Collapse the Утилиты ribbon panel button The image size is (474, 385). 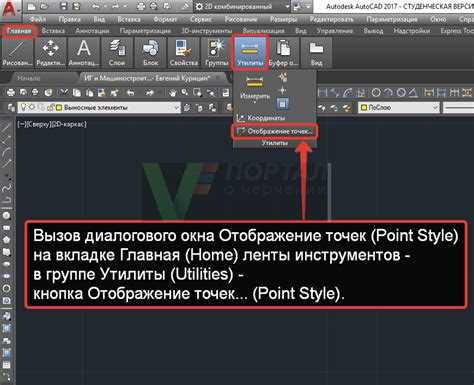(x=250, y=53)
